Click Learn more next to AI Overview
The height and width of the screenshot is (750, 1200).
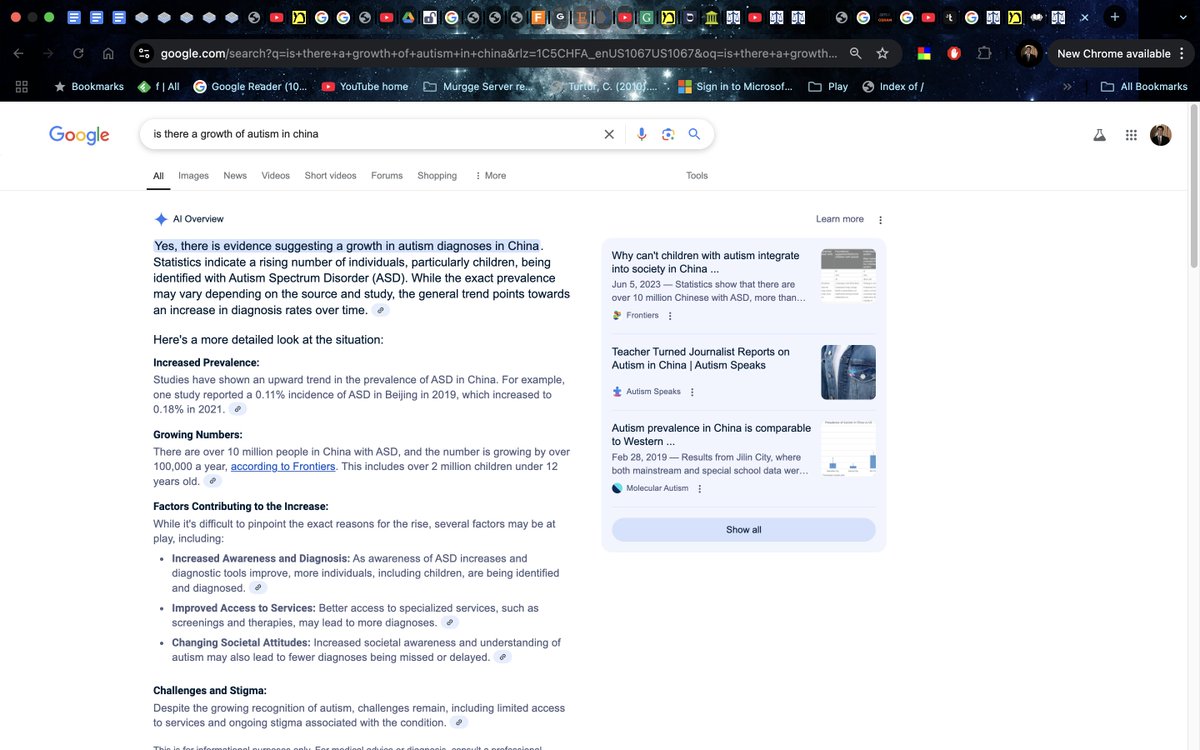coord(840,219)
